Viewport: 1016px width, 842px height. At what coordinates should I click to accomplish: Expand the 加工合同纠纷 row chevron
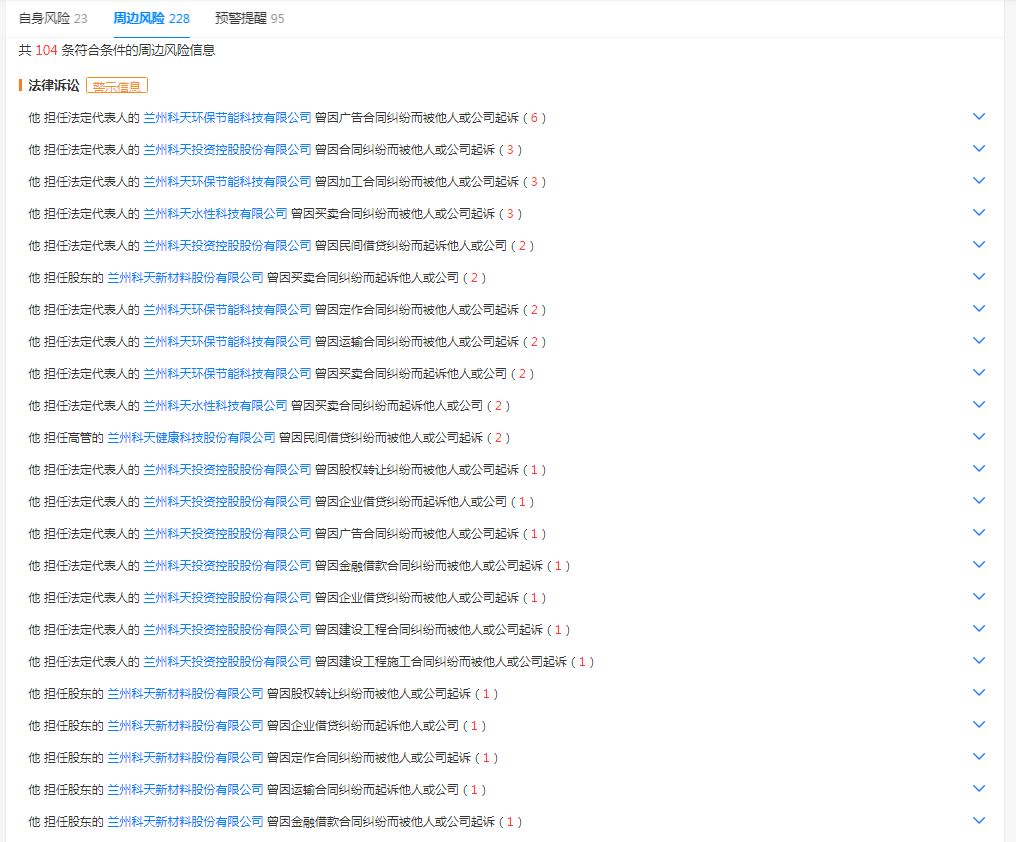pos(979,180)
